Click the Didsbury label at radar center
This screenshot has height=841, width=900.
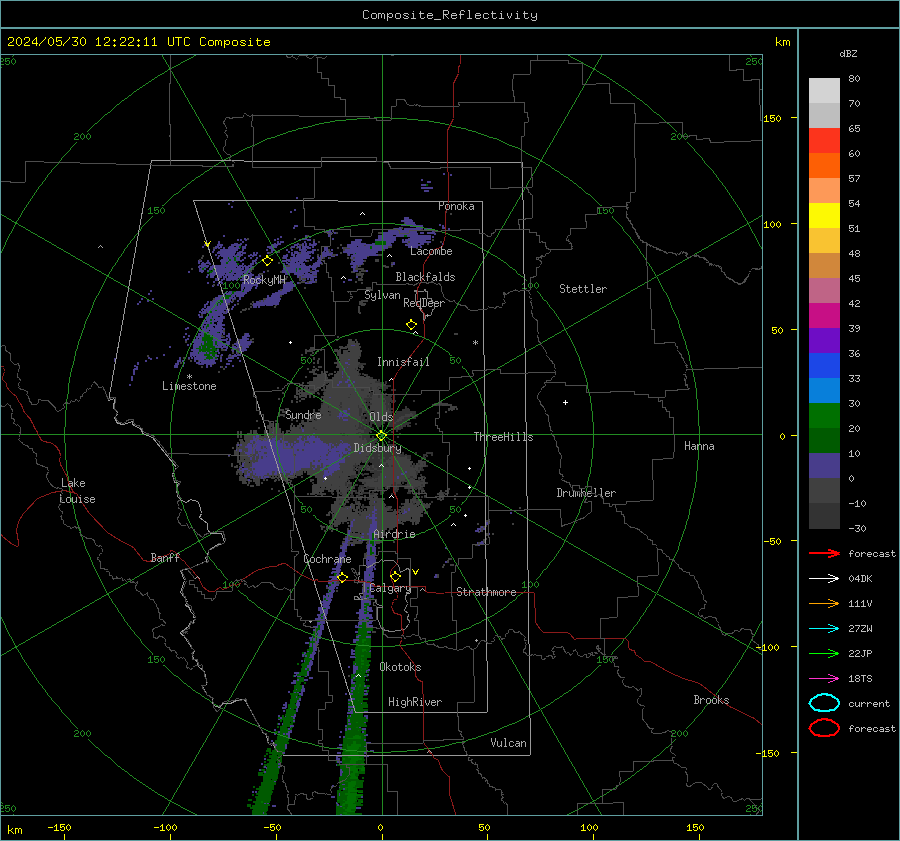[x=377, y=448]
